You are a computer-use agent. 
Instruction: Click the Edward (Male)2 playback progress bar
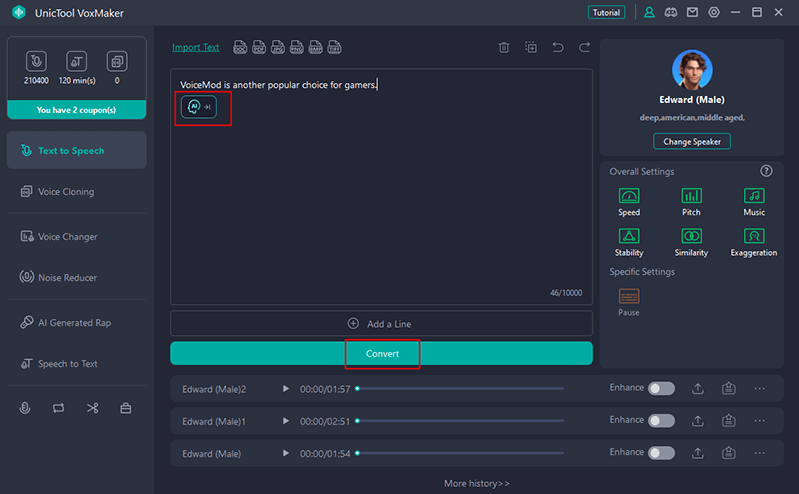[460, 388]
